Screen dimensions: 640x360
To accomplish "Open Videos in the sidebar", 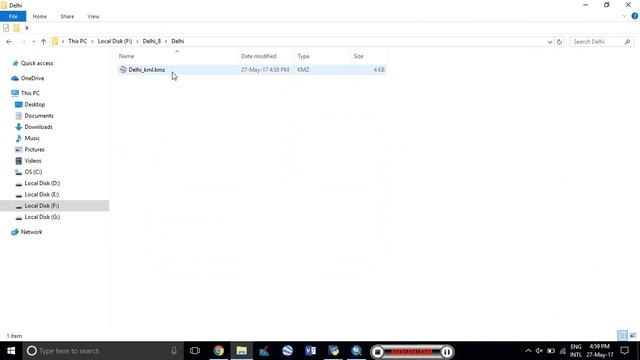I will tap(33, 161).
